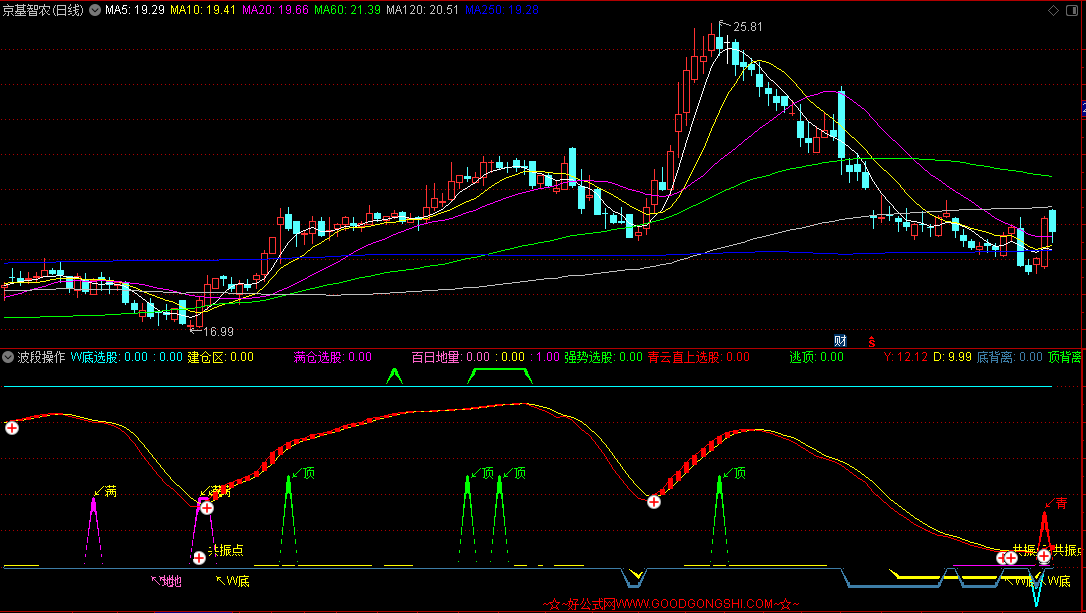The height and width of the screenshot is (613, 1086).
Task: Select the MA60: 21.39 label
Action: pyautogui.click(x=348, y=10)
